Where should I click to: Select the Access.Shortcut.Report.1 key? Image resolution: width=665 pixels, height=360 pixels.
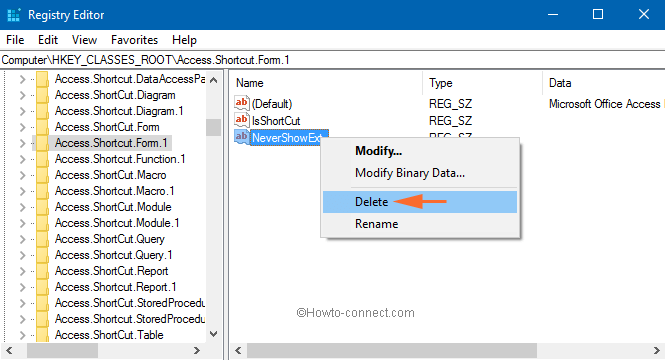[x=115, y=287]
